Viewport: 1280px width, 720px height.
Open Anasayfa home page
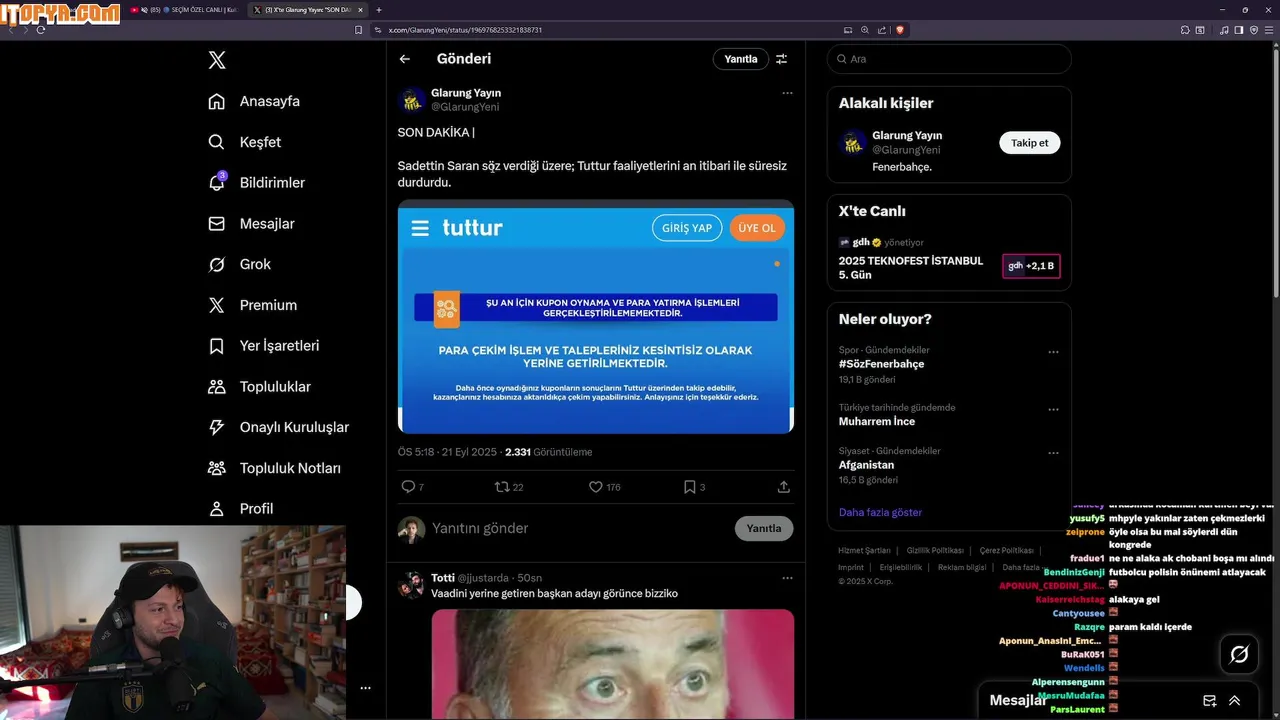click(254, 101)
